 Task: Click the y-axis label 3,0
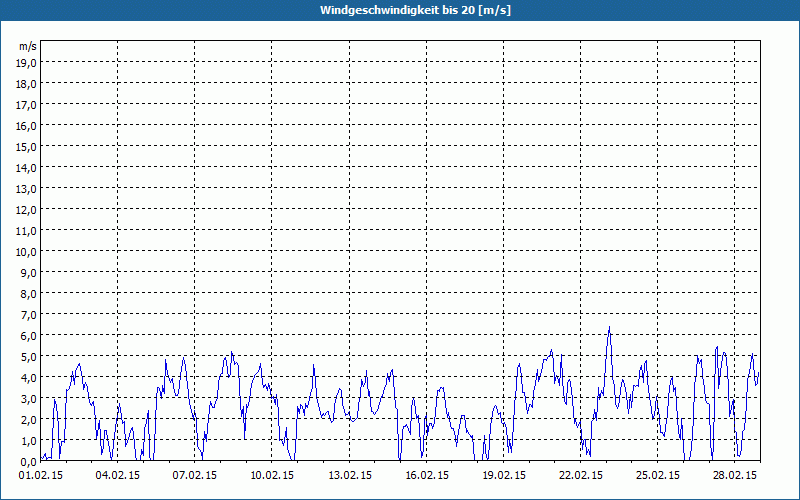click(30, 398)
